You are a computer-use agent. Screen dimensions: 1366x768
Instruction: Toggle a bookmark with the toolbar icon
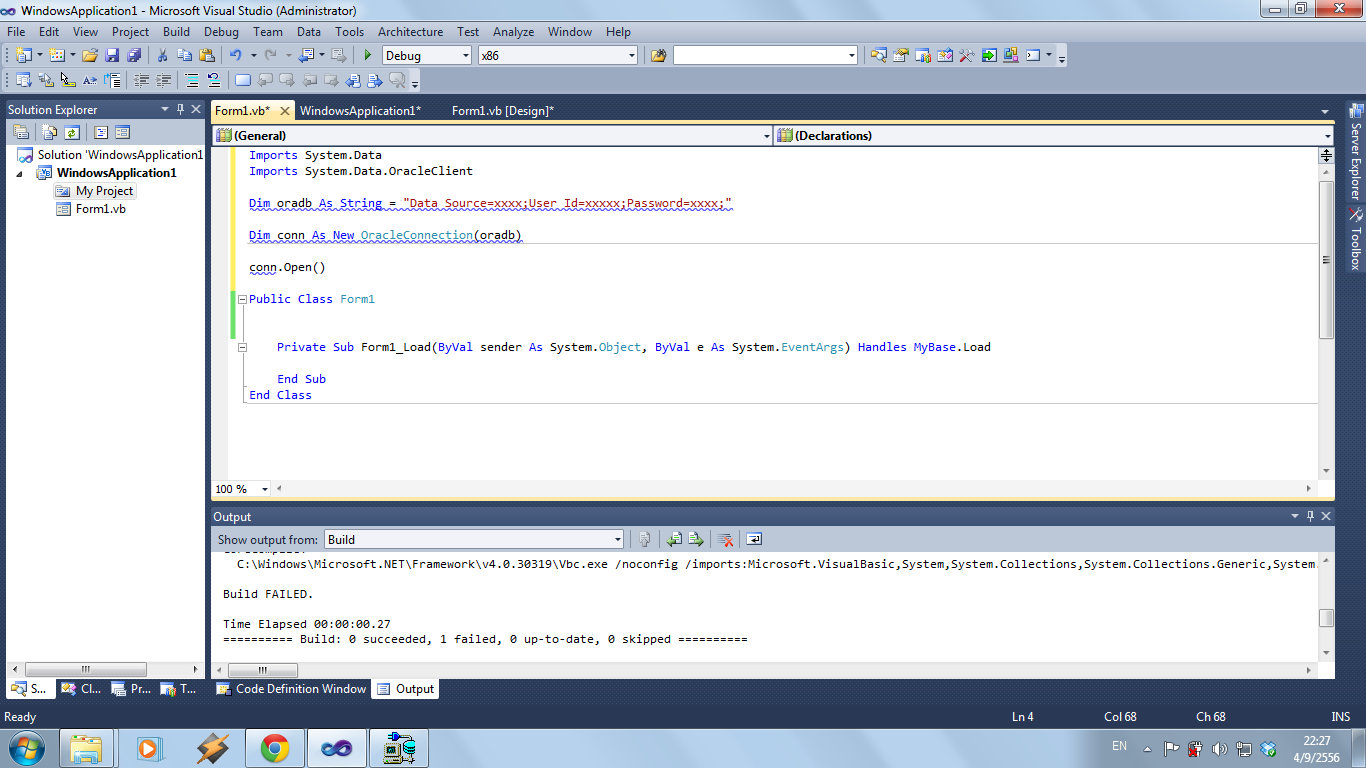point(242,80)
